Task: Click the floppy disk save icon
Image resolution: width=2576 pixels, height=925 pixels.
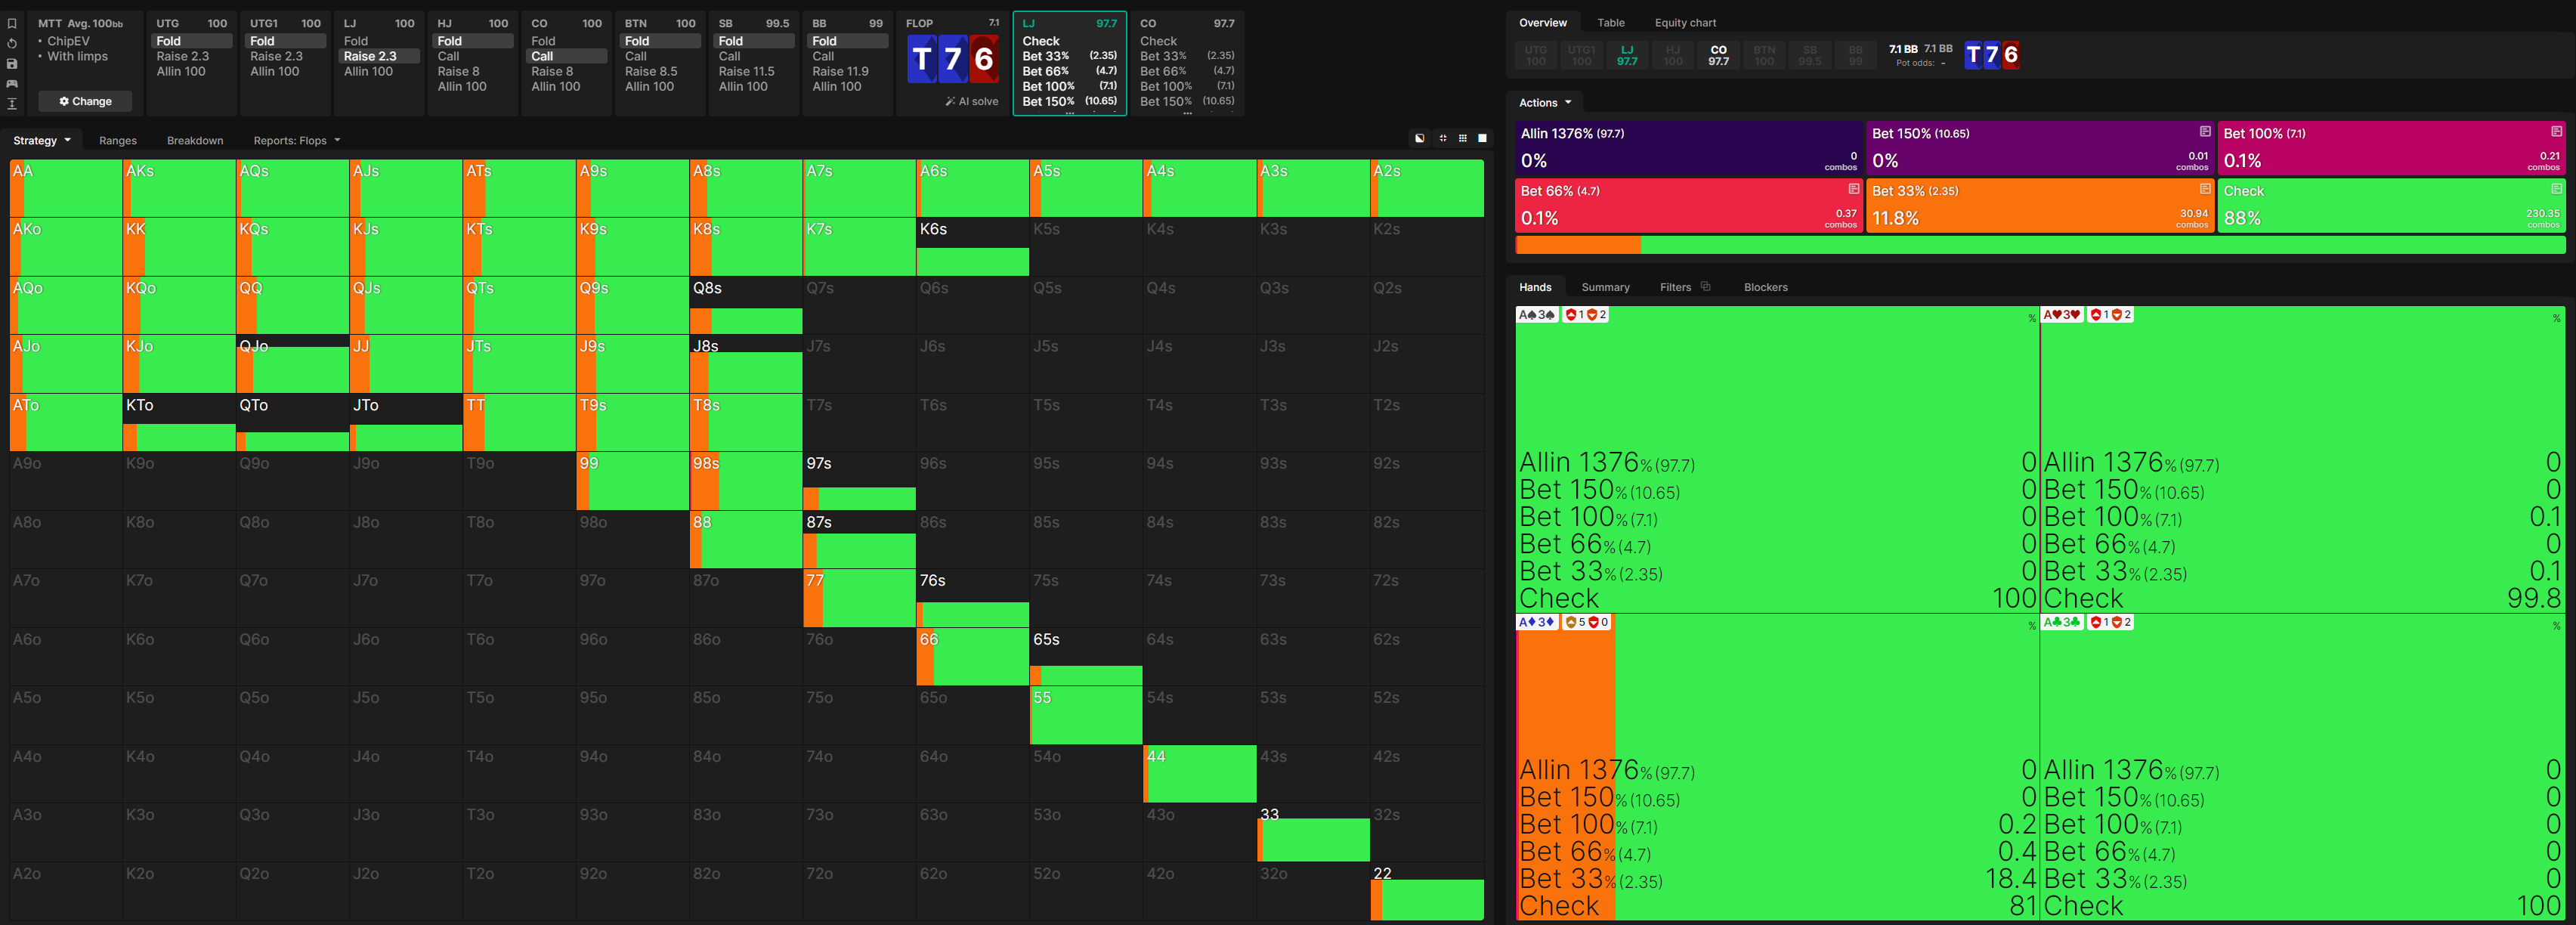Action: (12, 63)
